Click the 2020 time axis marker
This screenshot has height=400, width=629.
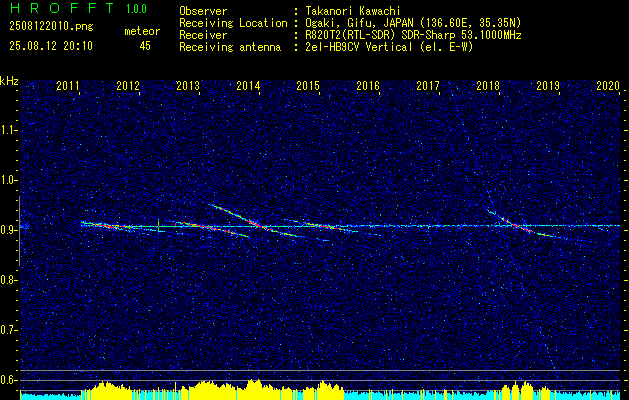[608, 85]
